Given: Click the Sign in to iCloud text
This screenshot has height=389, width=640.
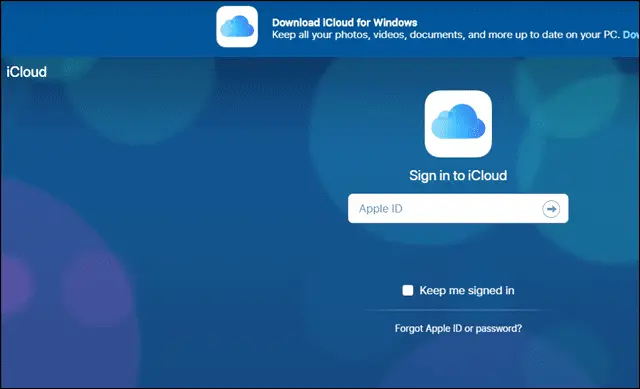Looking at the screenshot, I should [458, 176].
